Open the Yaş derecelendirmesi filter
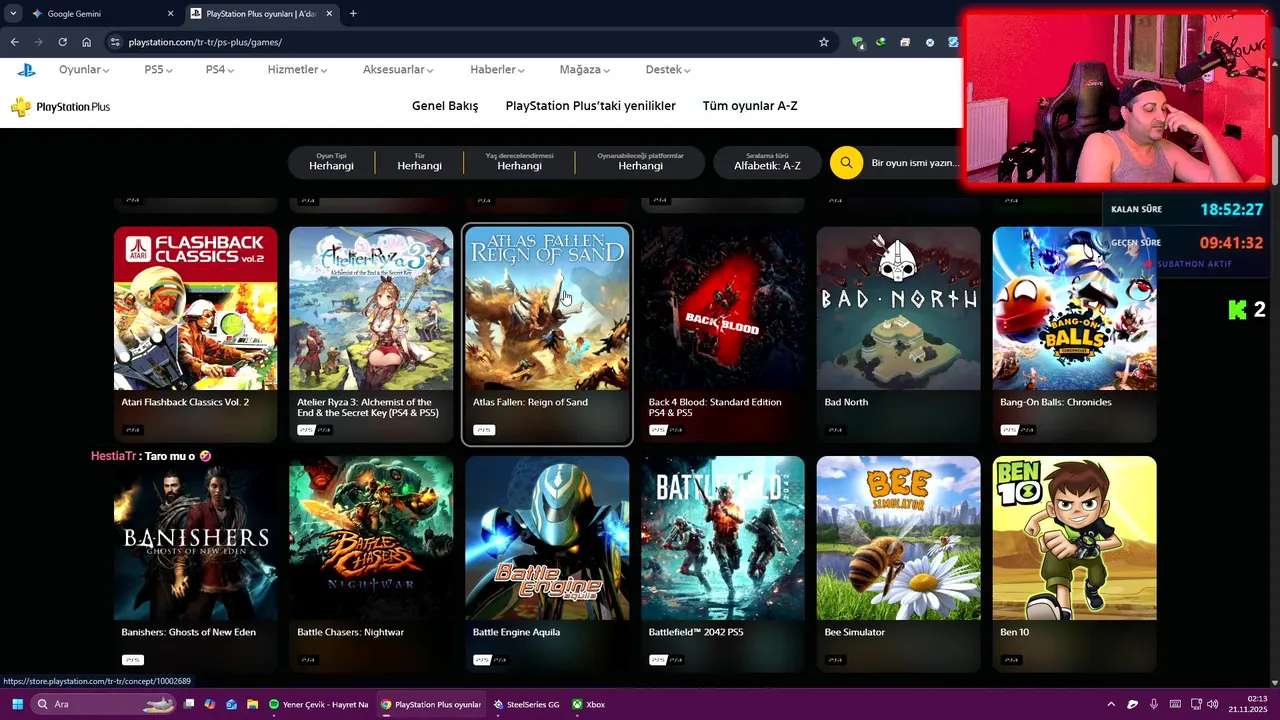This screenshot has width=1280, height=720. pyautogui.click(x=520, y=162)
